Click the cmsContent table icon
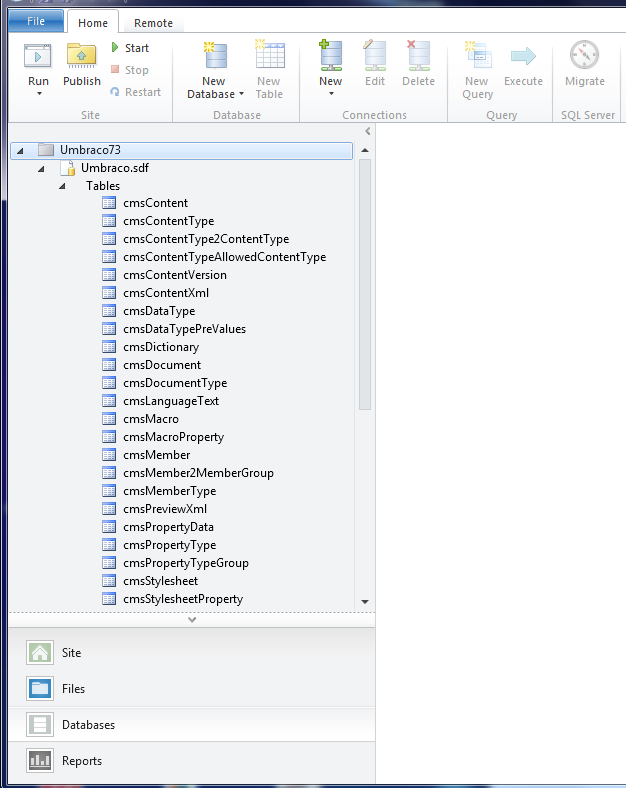Screen dimensions: 626x788 [109, 203]
